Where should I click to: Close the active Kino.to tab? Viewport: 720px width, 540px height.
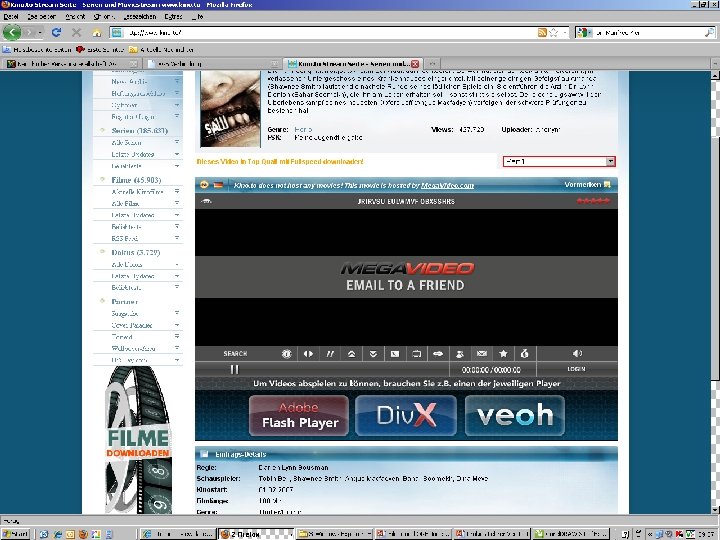pos(415,64)
